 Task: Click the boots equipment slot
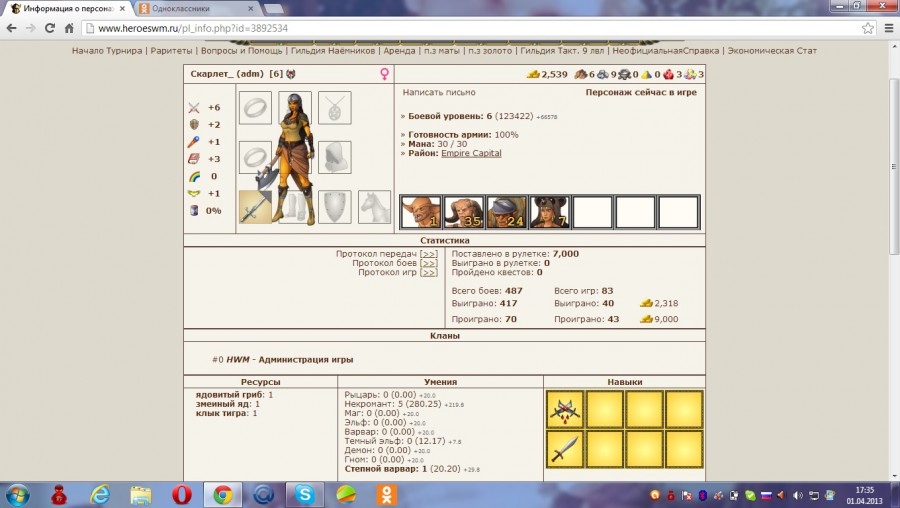click(294, 207)
